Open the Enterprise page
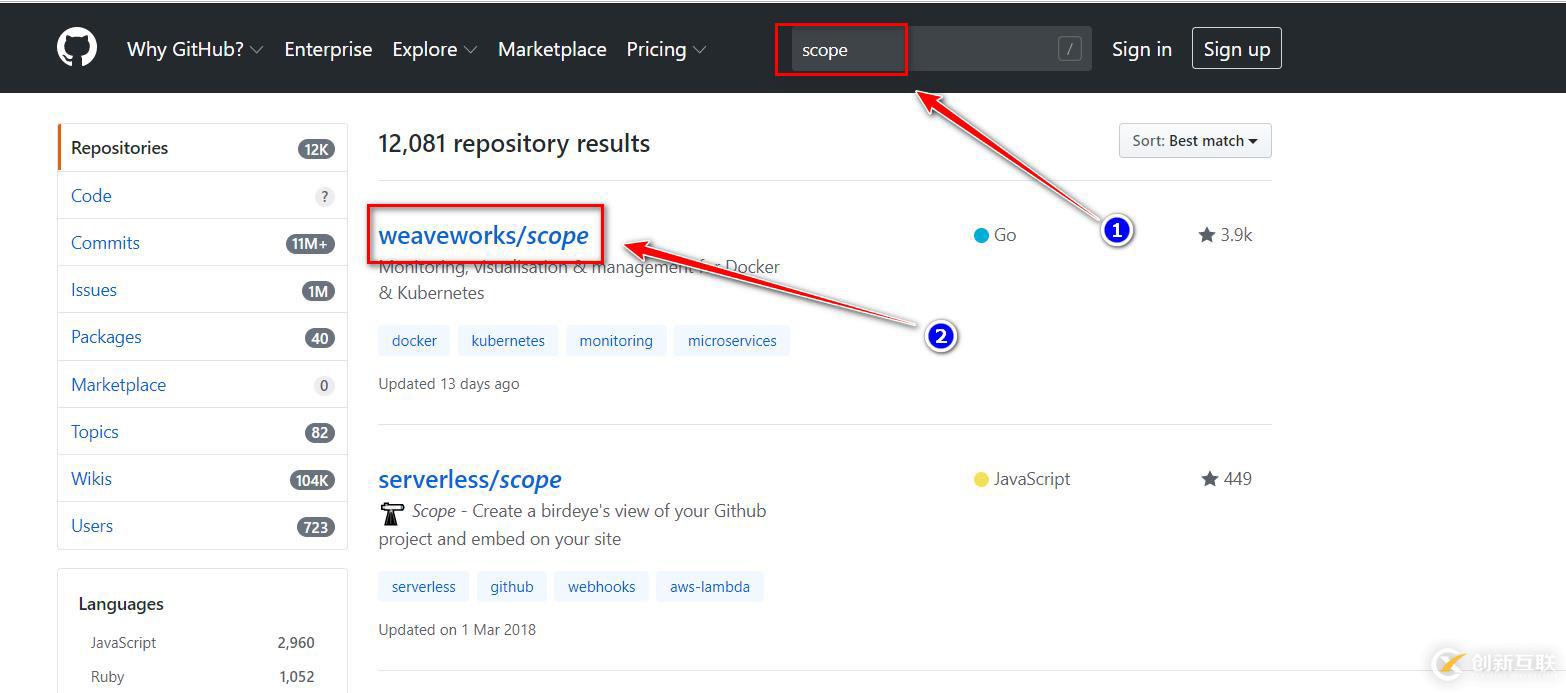Viewport: 1566px width, 693px height. (x=328, y=49)
